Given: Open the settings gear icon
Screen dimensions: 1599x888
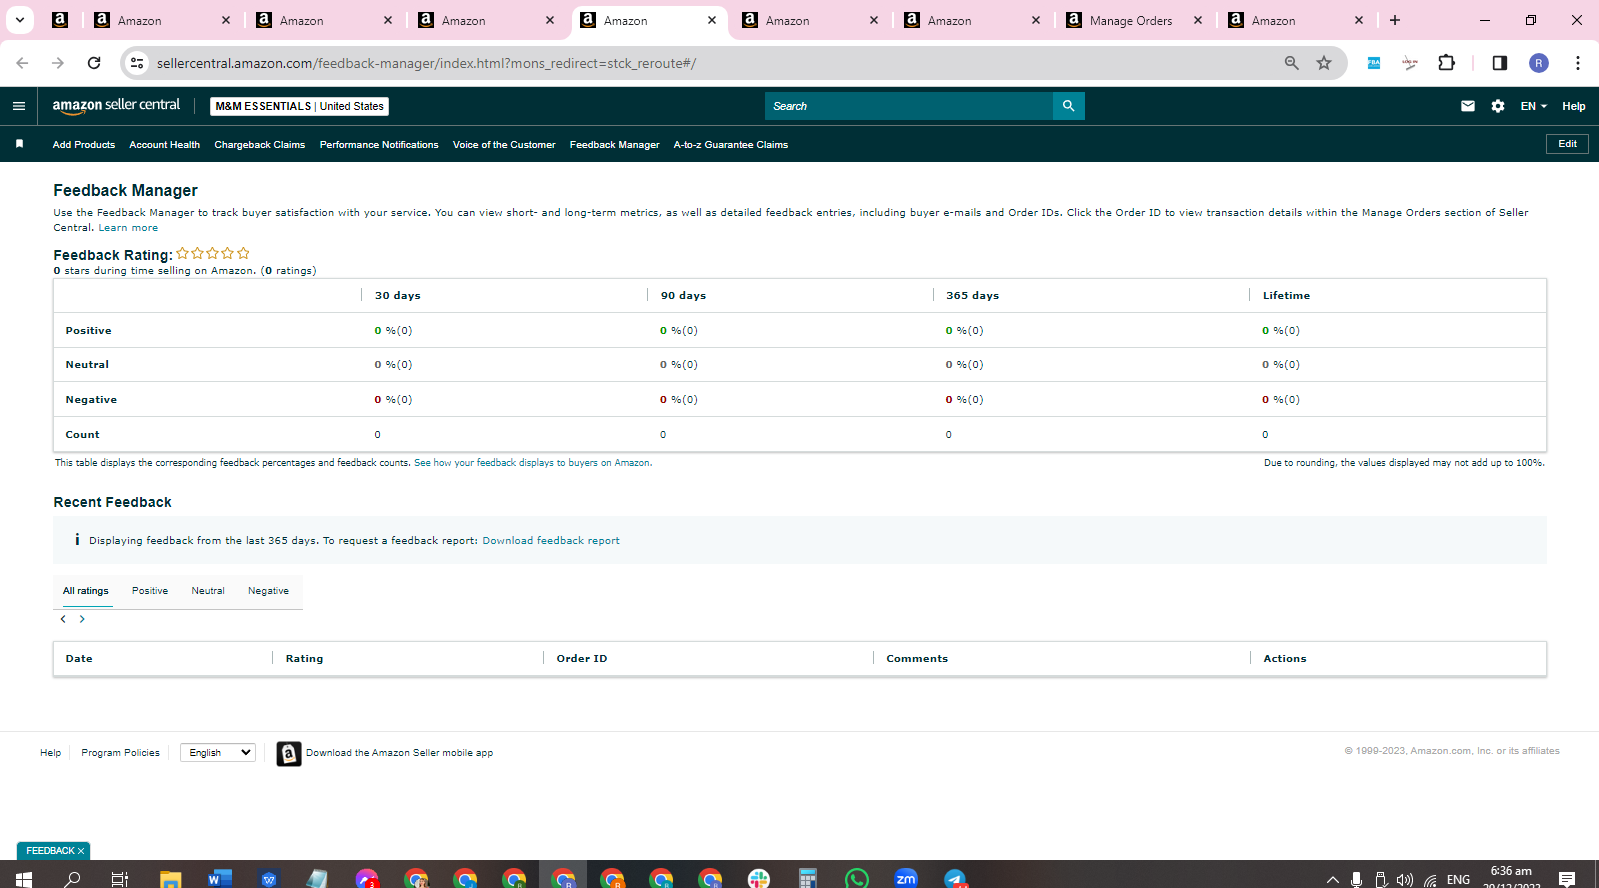Looking at the screenshot, I should point(1498,106).
